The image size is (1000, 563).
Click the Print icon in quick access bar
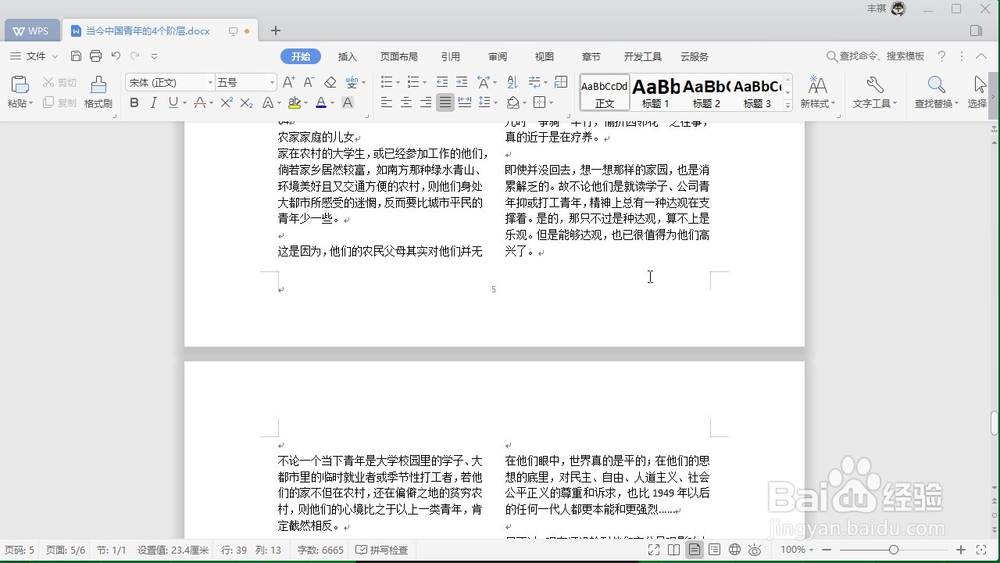tap(96, 56)
